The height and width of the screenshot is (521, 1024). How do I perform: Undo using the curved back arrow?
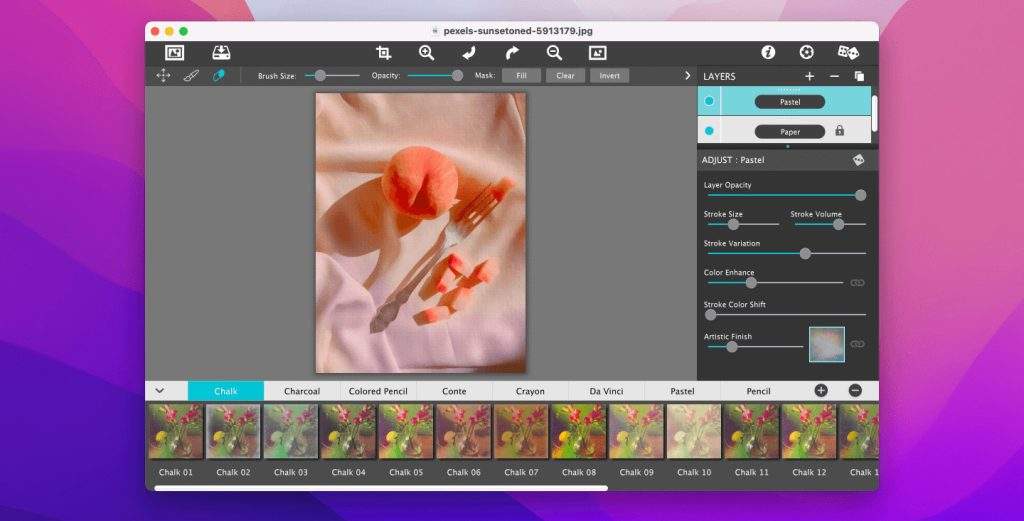[468, 53]
